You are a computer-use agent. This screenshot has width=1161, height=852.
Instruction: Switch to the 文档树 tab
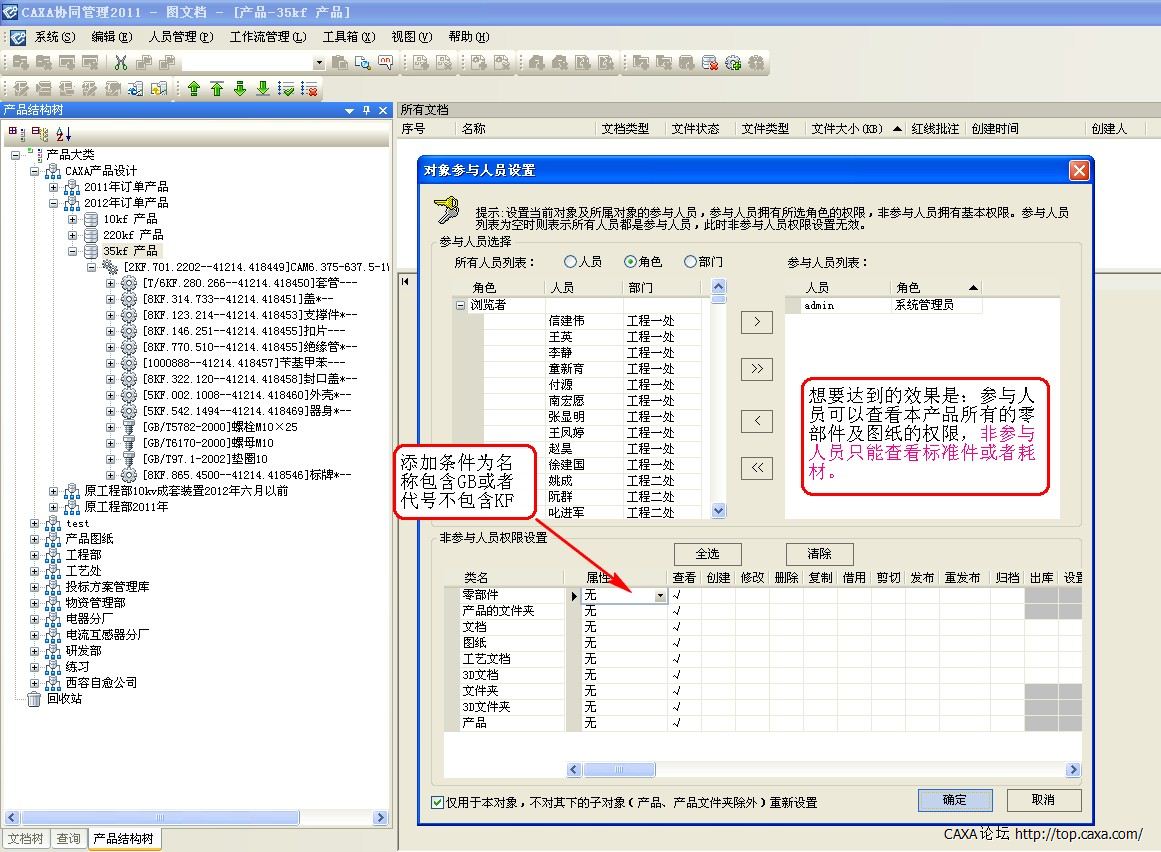26,839
